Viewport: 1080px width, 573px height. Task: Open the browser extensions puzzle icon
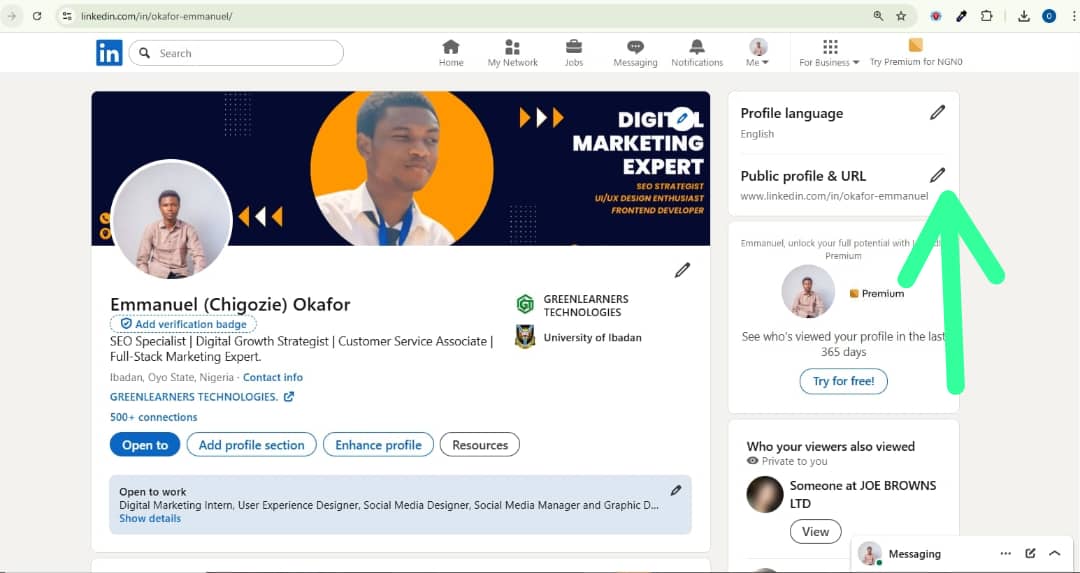pyautogui.click(x=986, y=16)
